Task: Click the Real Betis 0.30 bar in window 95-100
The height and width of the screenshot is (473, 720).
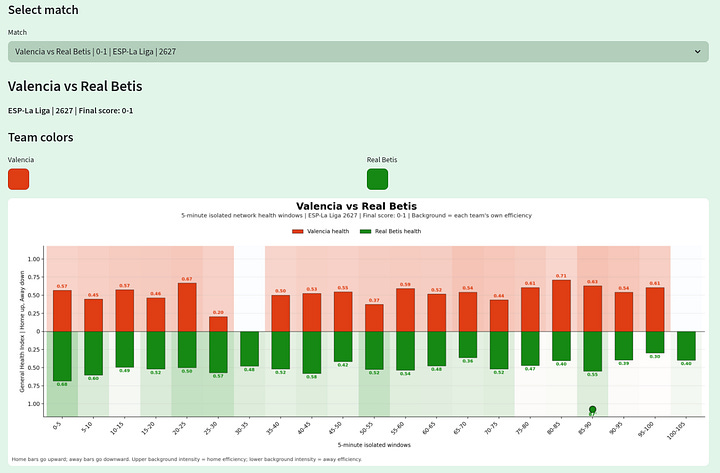Action: (655, 342)
